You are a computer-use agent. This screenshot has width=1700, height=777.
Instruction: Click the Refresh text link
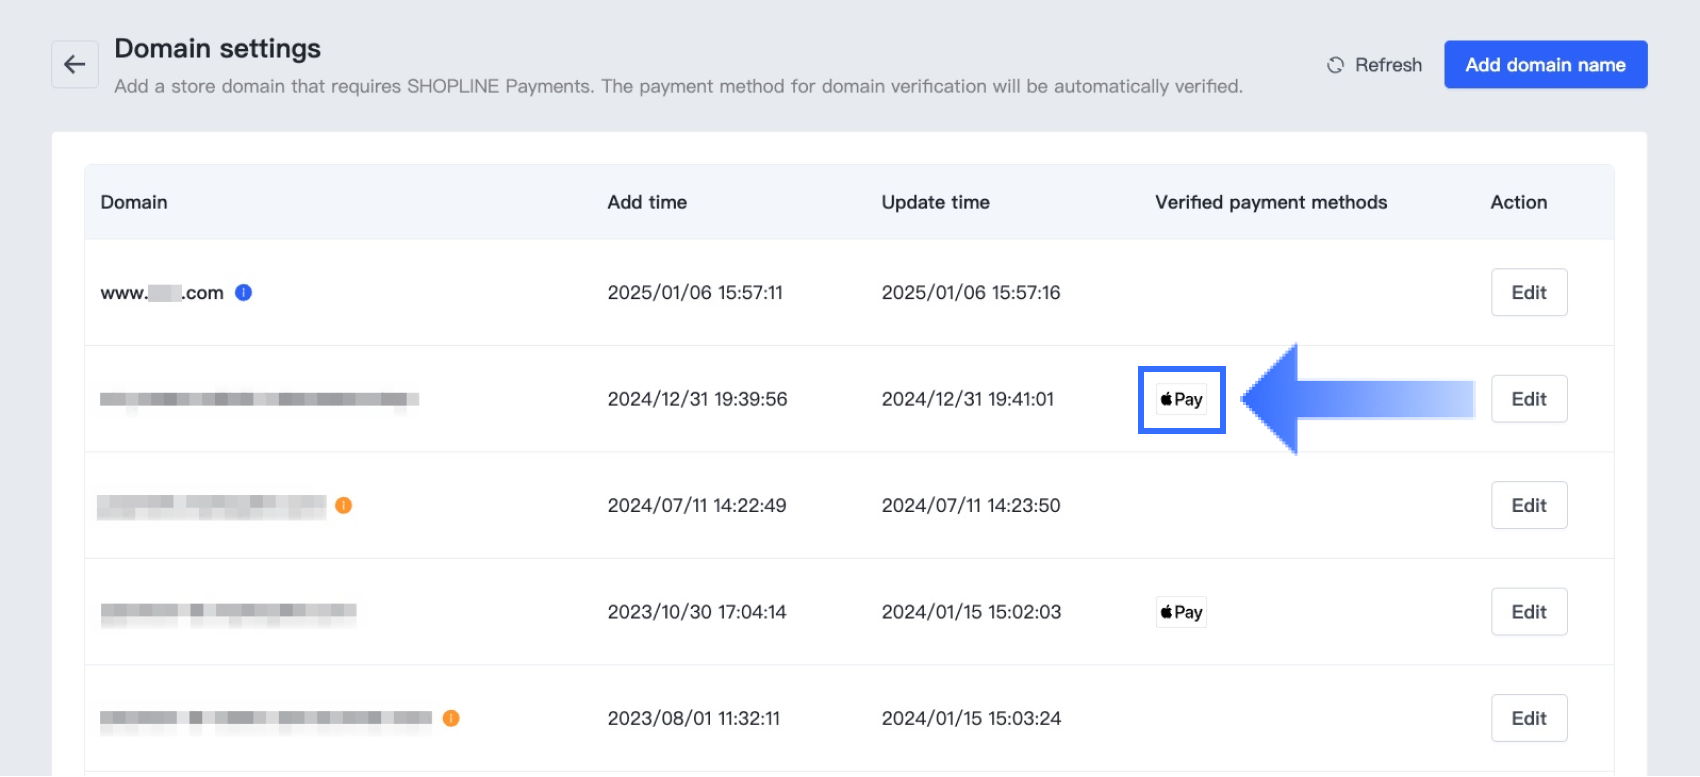click(x=1388, y=65)
